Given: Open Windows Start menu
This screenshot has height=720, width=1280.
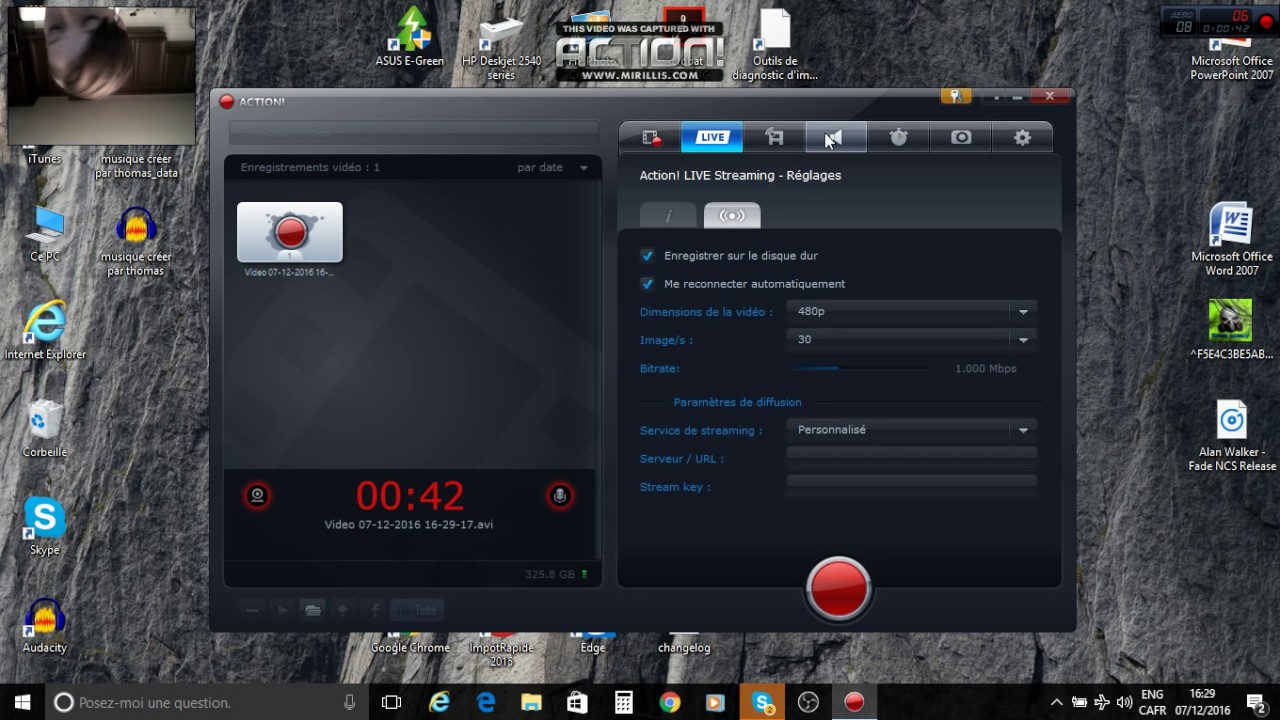Looking at the screenshot, I should click(x=22, y=703).
